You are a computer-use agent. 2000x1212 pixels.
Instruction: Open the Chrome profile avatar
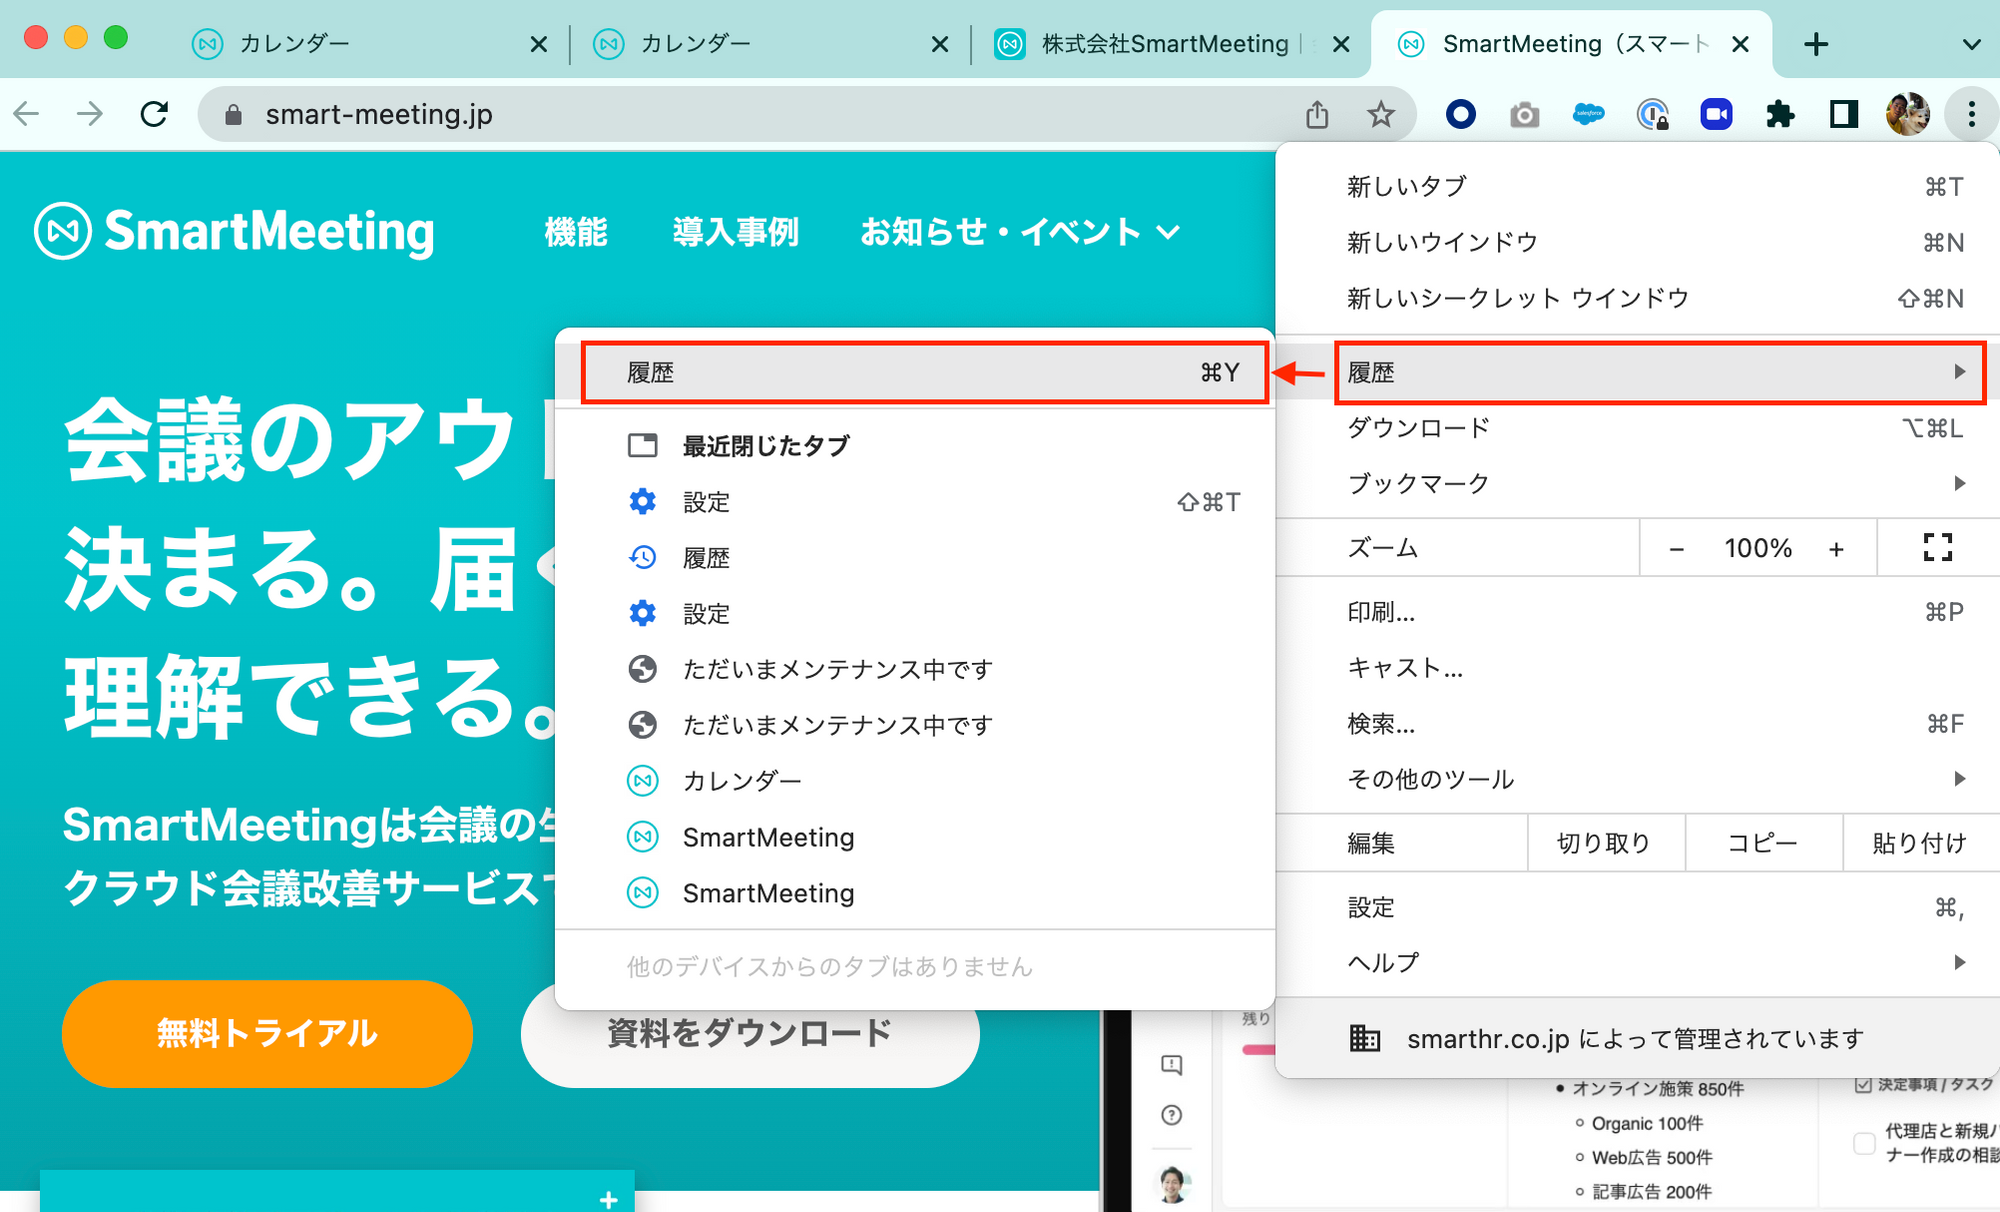coord(1908,114)
